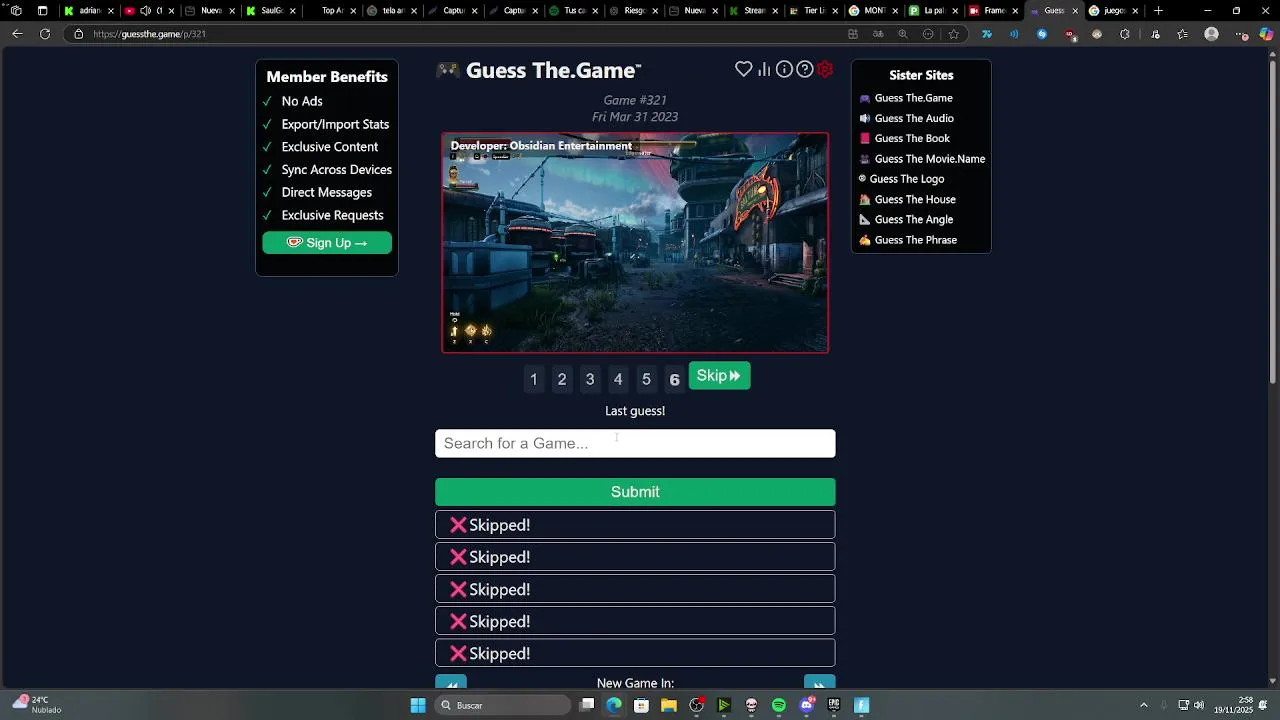Open Guess The Audio sister site
This screenshot has width=1280, height=720.
coord(913,118)
